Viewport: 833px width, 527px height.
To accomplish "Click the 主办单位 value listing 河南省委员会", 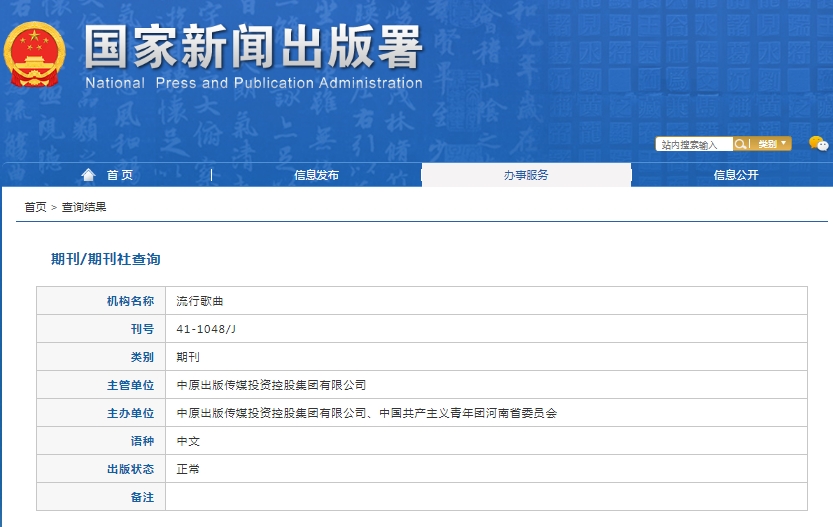I will pos(366,413).
